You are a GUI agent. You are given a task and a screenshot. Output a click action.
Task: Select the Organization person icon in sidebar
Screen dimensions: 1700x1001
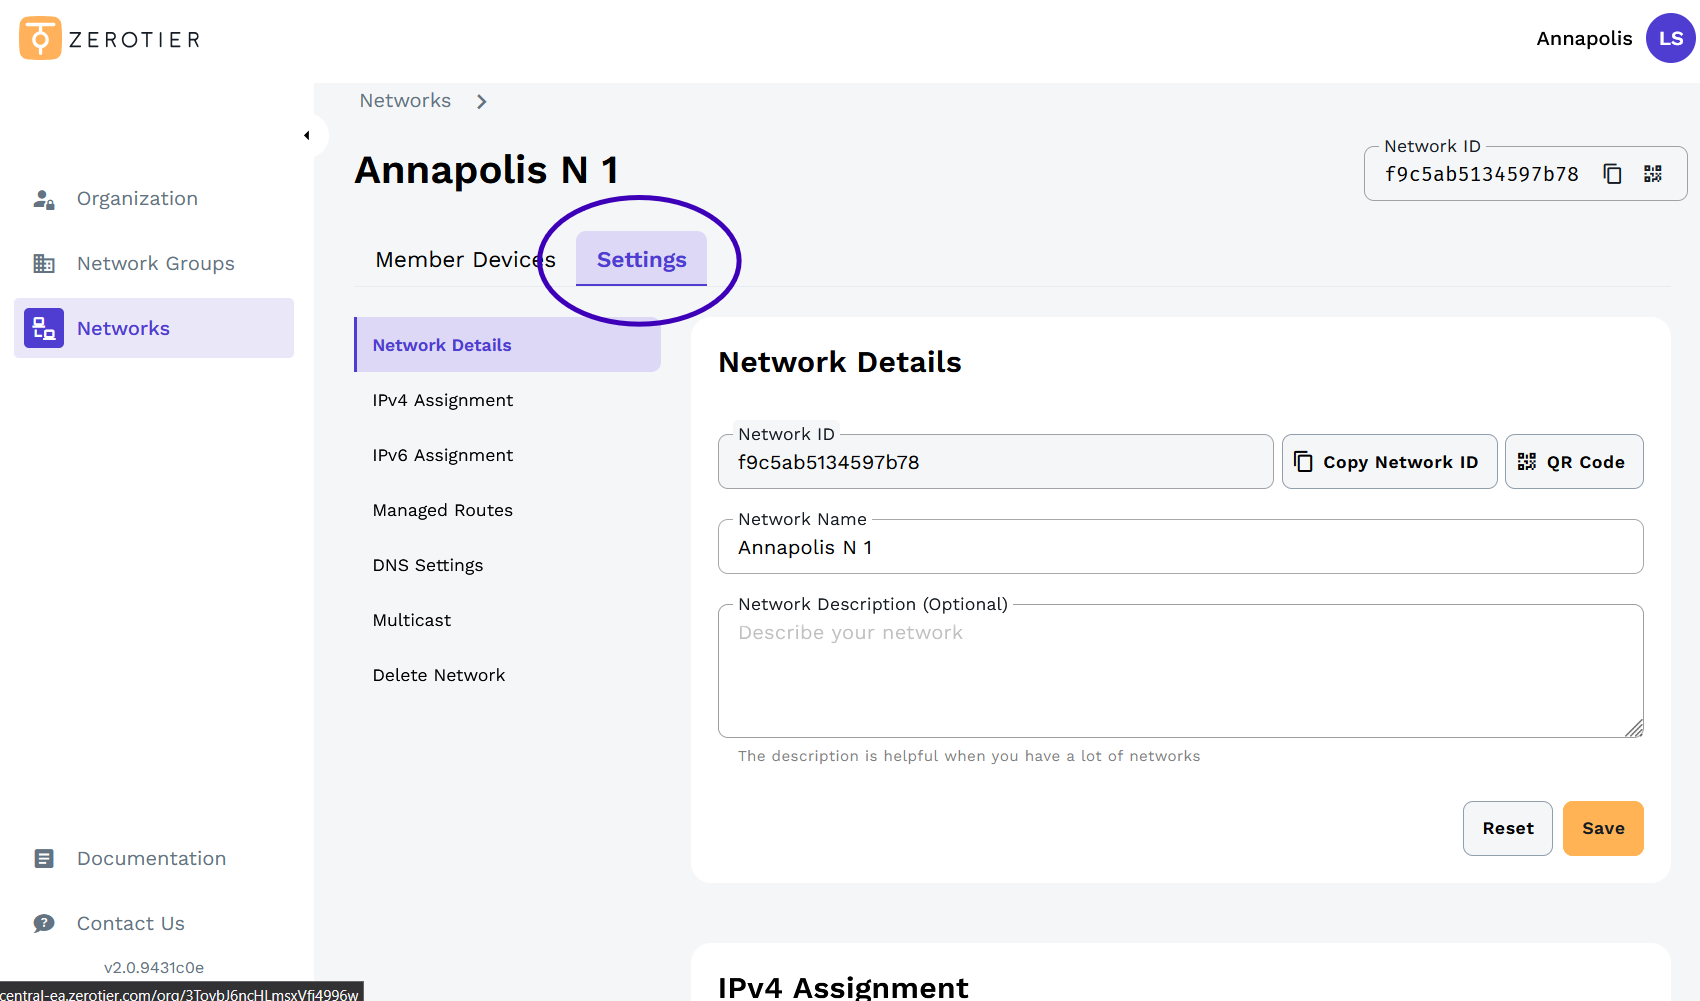(x=43, y=198)
